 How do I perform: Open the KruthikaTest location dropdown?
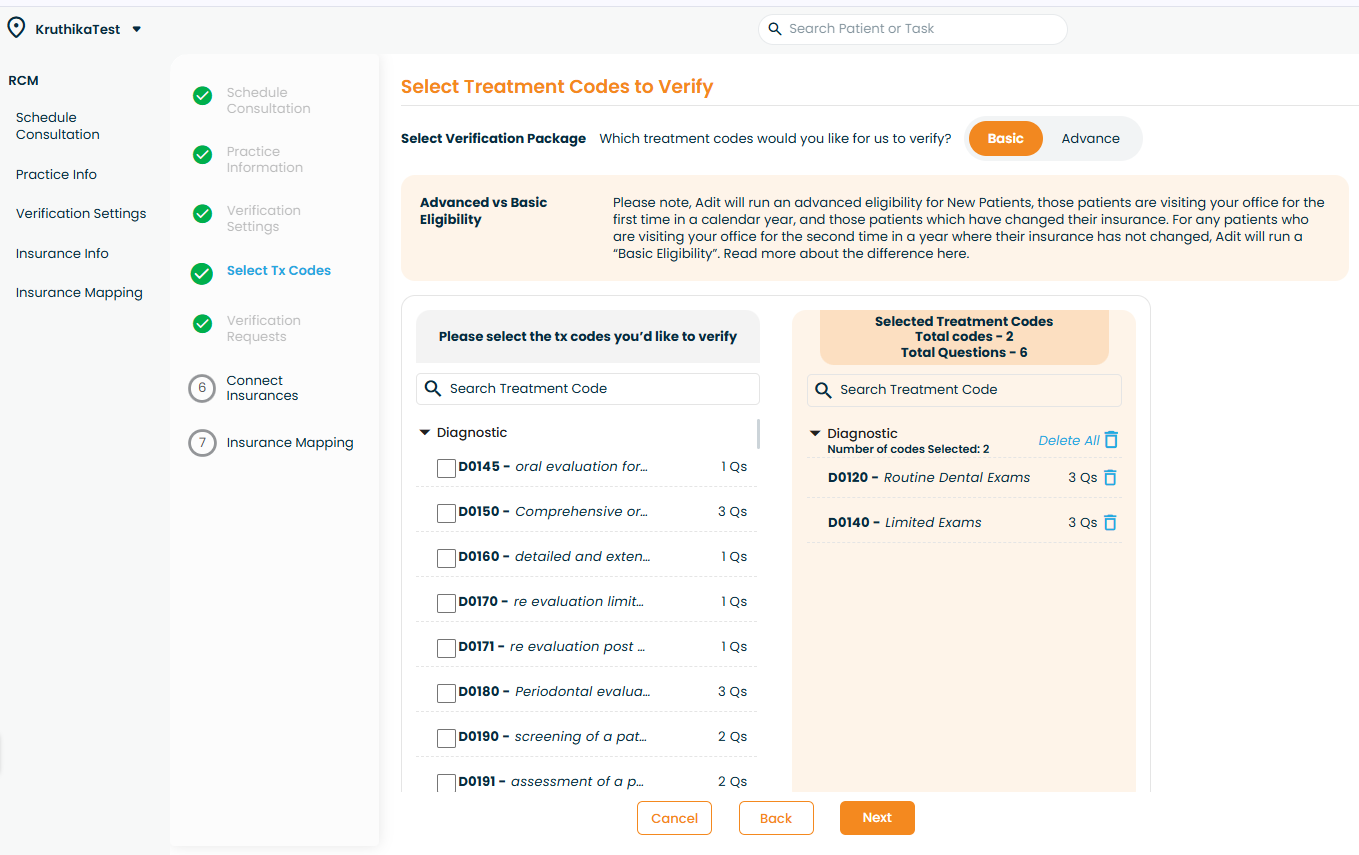(x=137, y=29)
